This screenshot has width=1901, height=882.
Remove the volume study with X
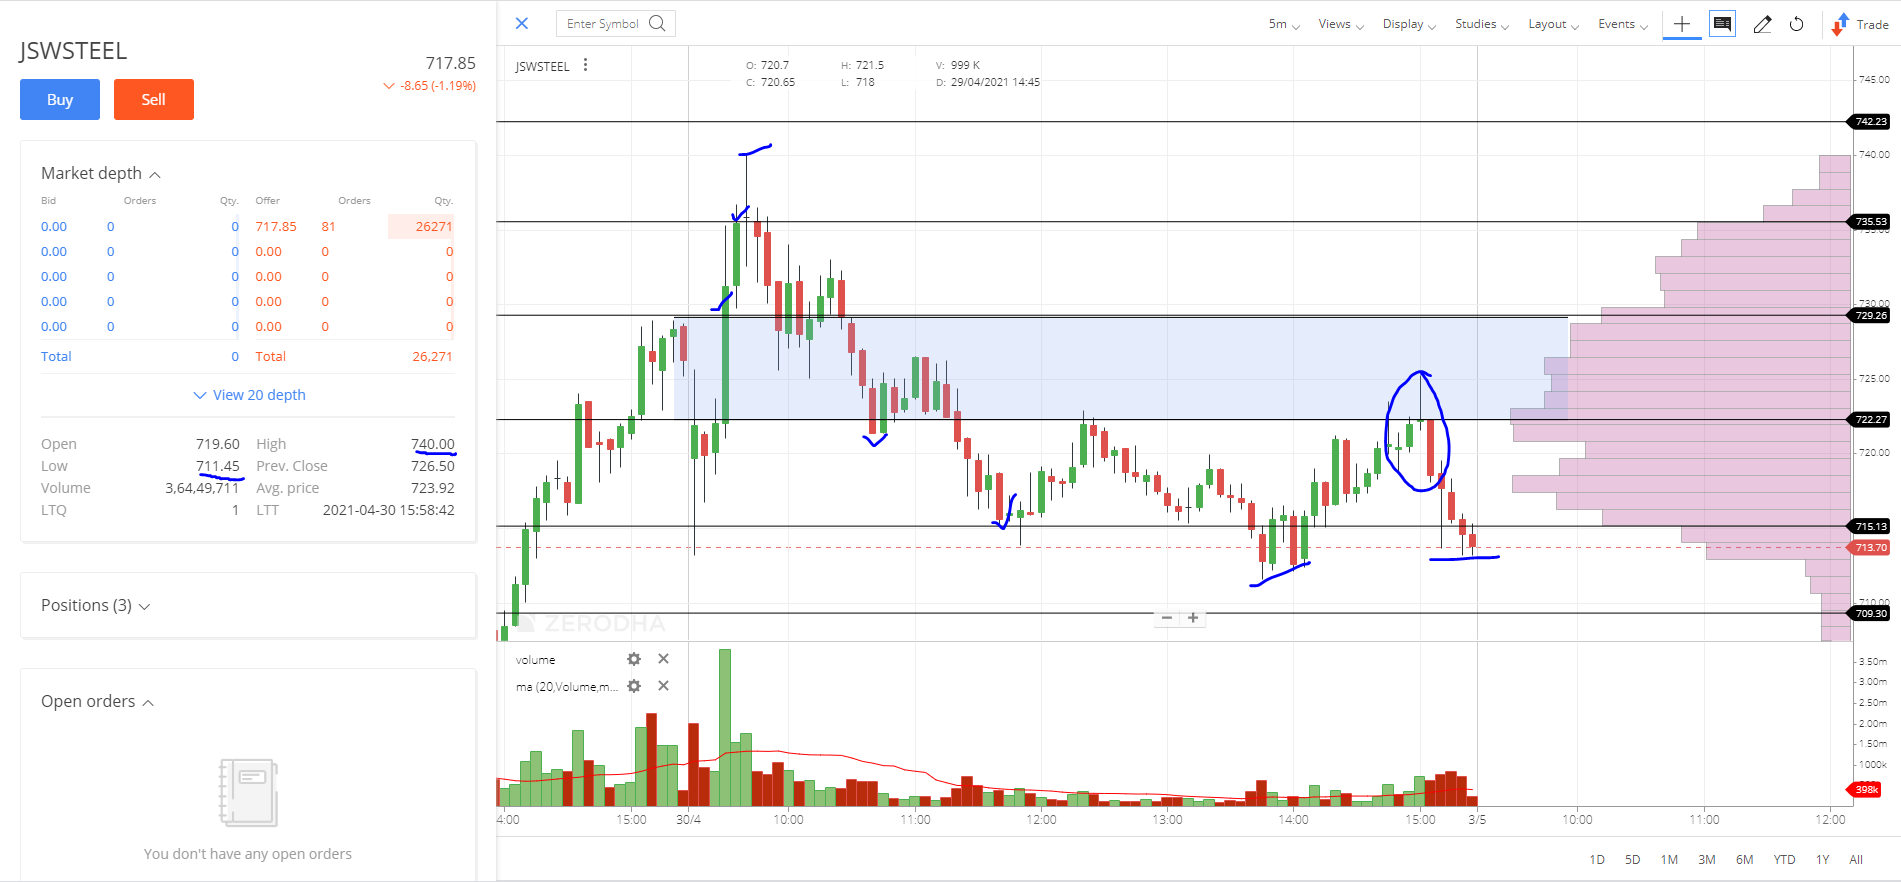click(x=663, y=659)
